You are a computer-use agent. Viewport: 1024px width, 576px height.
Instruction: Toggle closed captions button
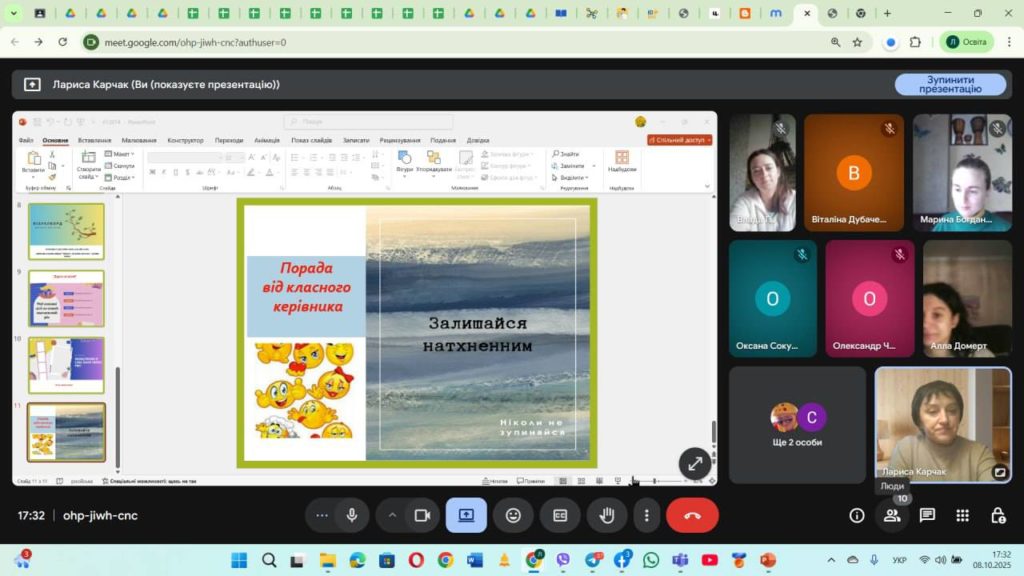[x=560, y=515]
